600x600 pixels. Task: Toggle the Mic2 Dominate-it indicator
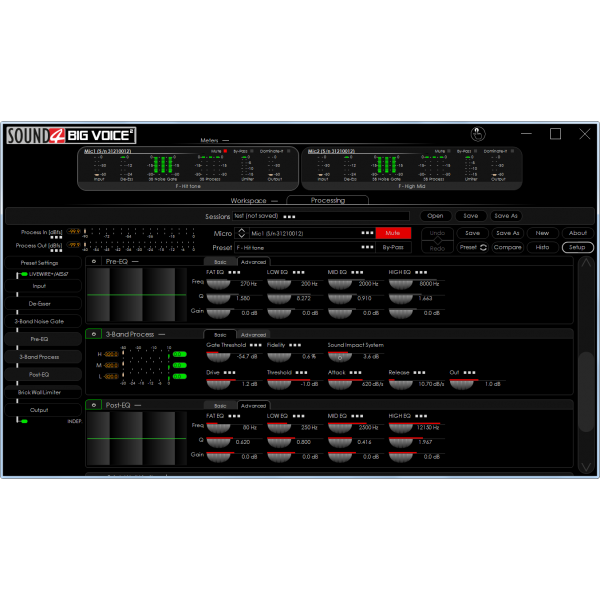[512, 151]
